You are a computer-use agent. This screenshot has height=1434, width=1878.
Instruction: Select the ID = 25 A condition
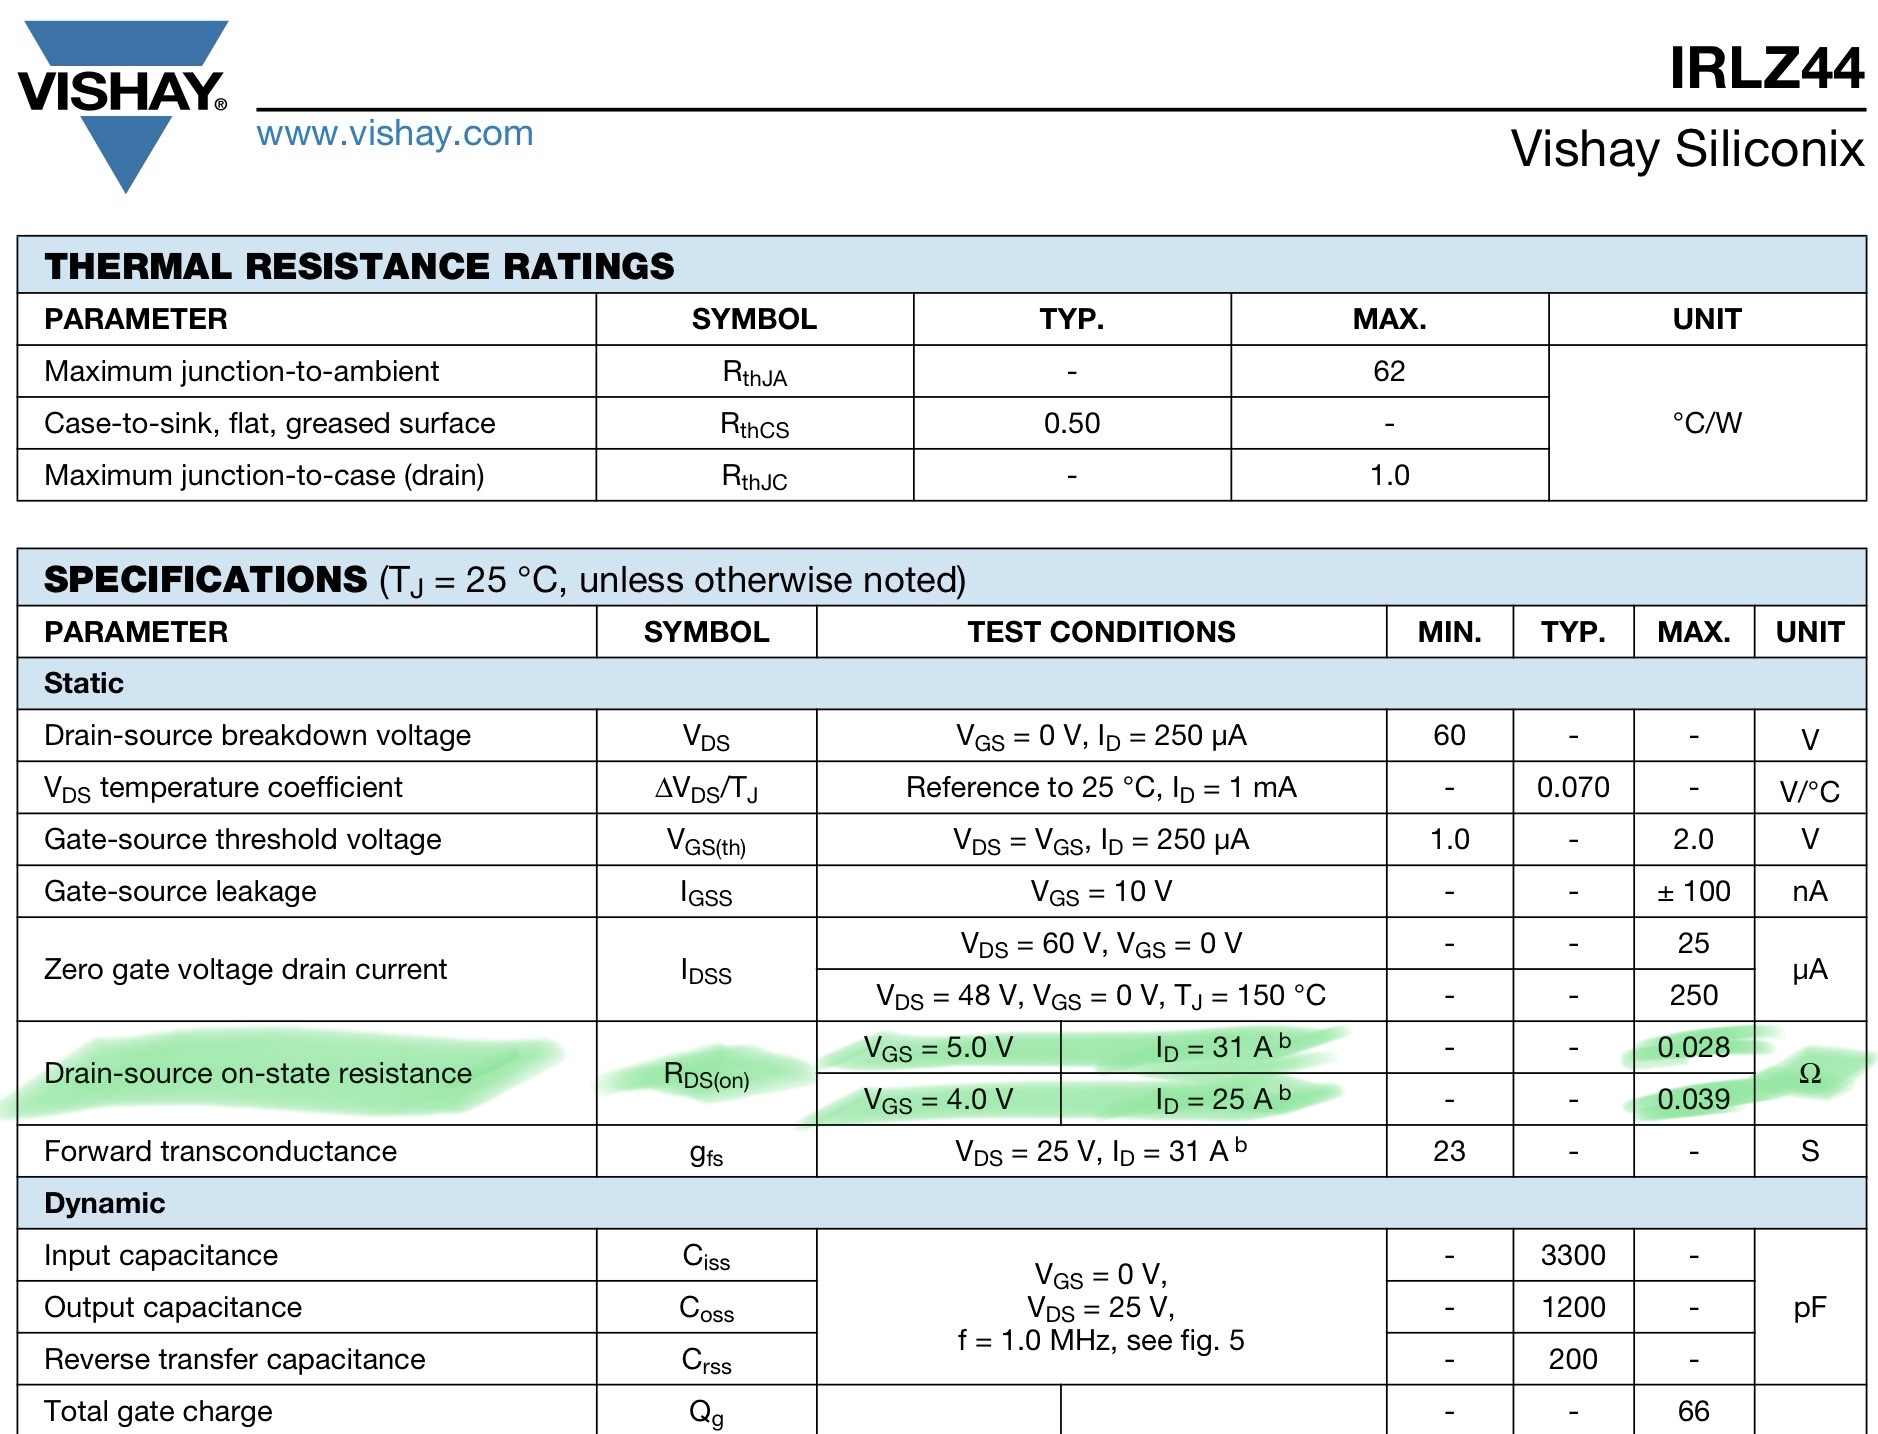pos(1223,1099)
